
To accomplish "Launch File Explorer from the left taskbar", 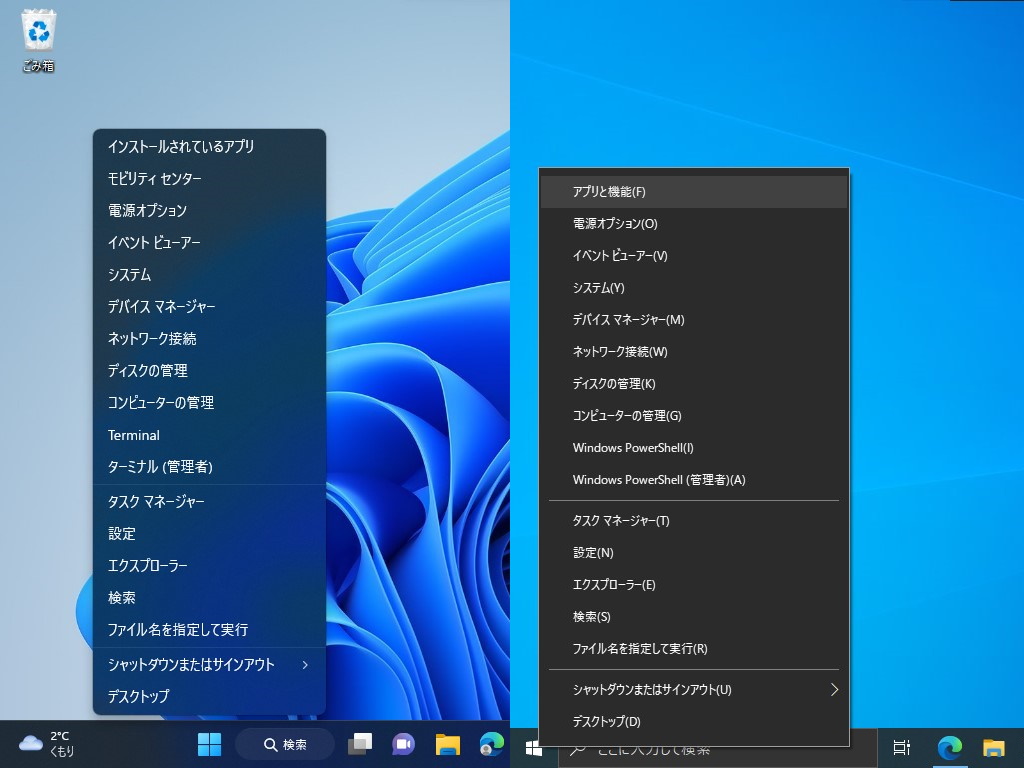I will tap(447, 744).
